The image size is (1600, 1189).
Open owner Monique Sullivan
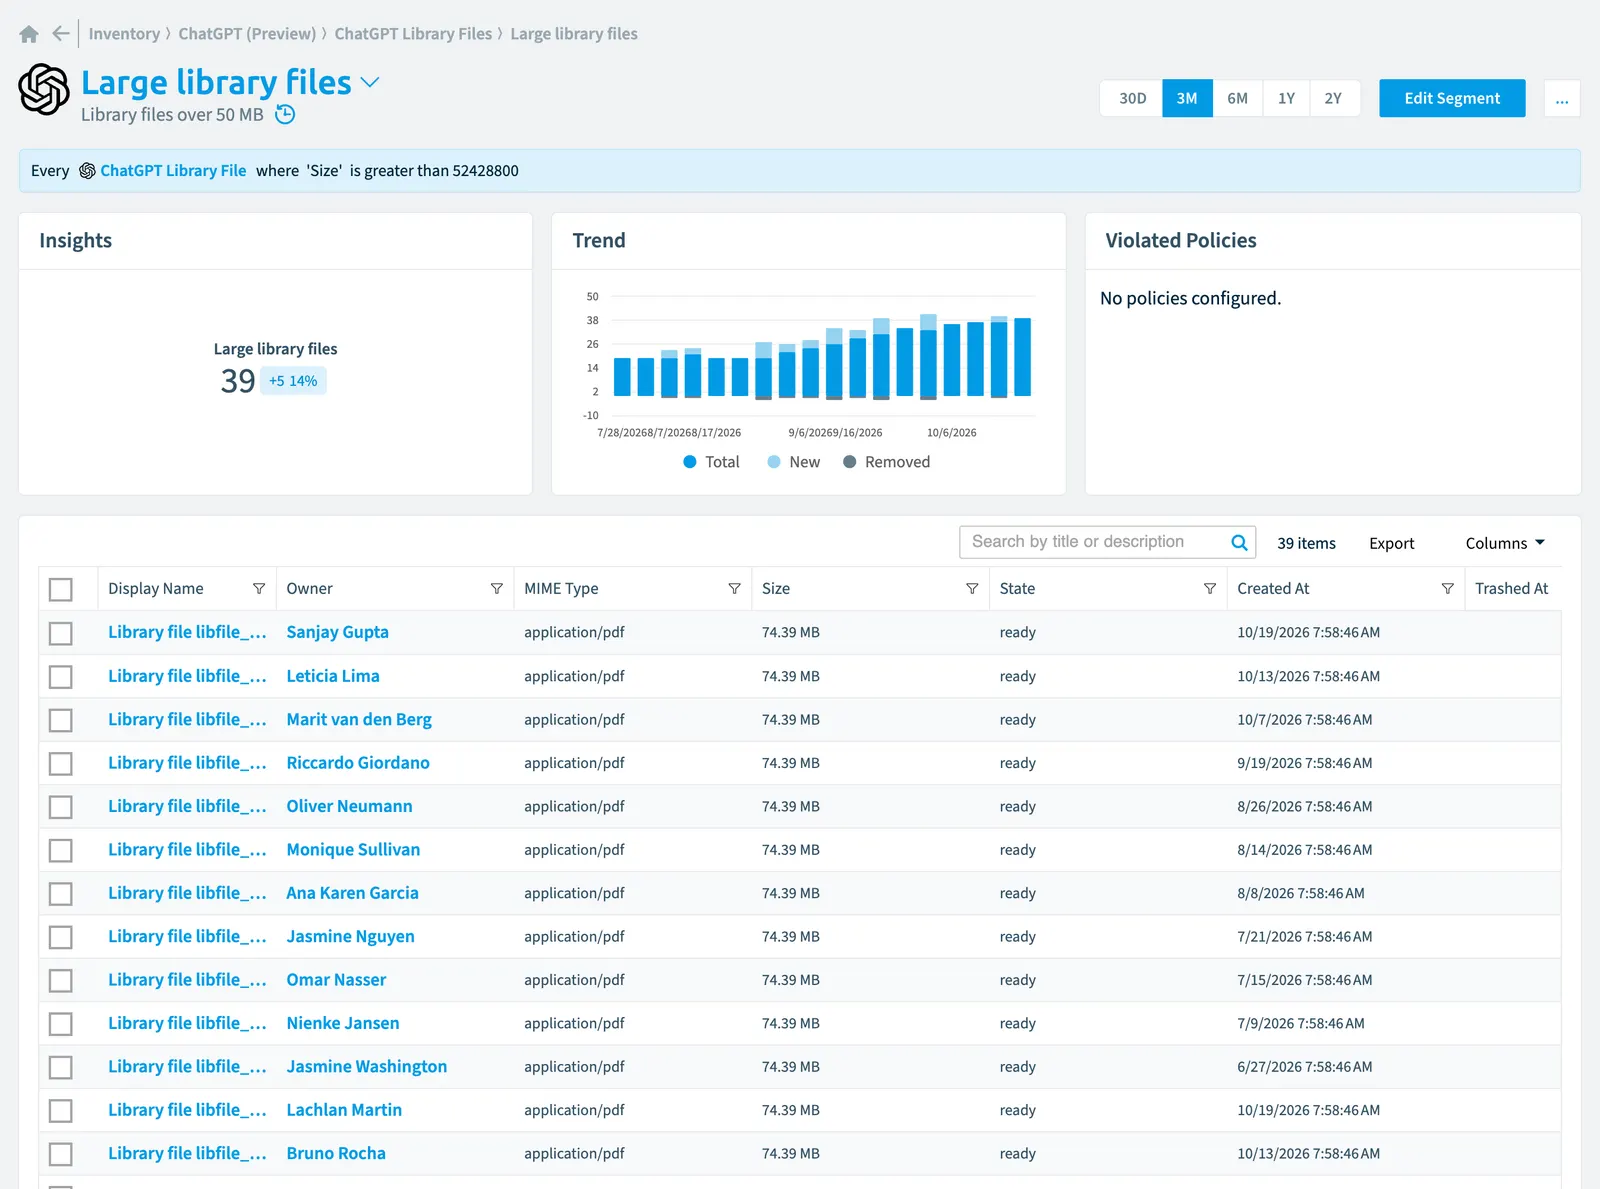(x=353, y=850)
